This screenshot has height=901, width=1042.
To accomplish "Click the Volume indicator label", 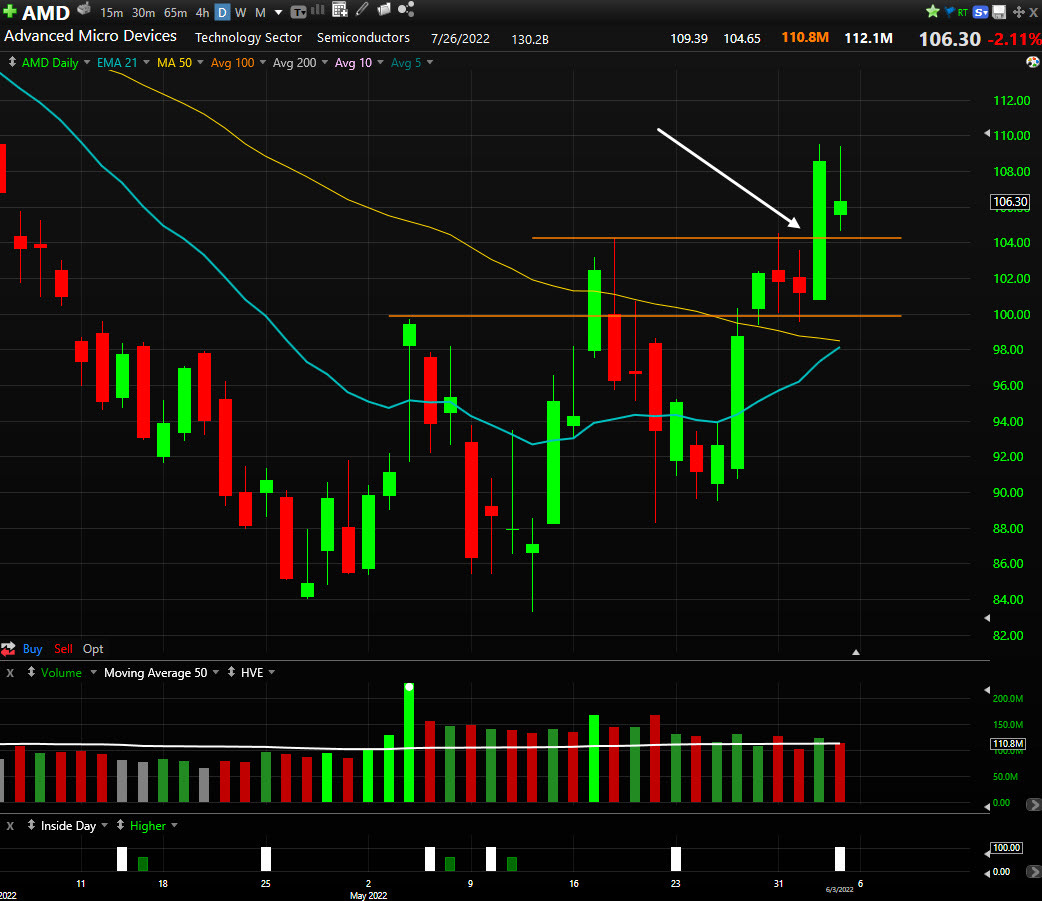I will tap(61, 672).
